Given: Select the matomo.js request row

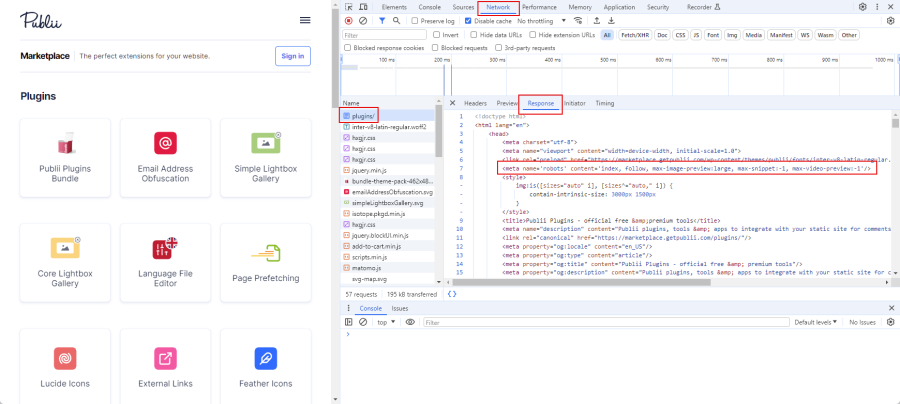Looking at the screenshot, I should point(389,268).
